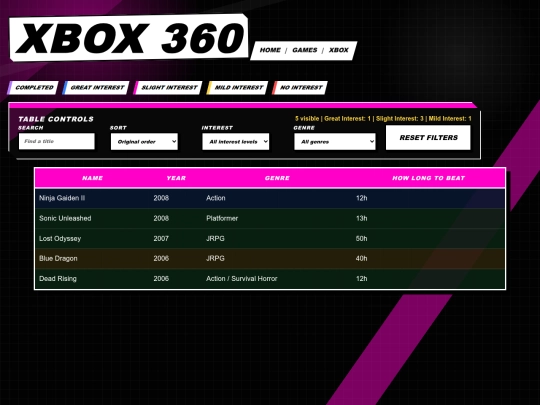This screenshot has width=540, height=405.
Task: Click the Action / Survival Horror genre cell
Action: coord(241,279)
